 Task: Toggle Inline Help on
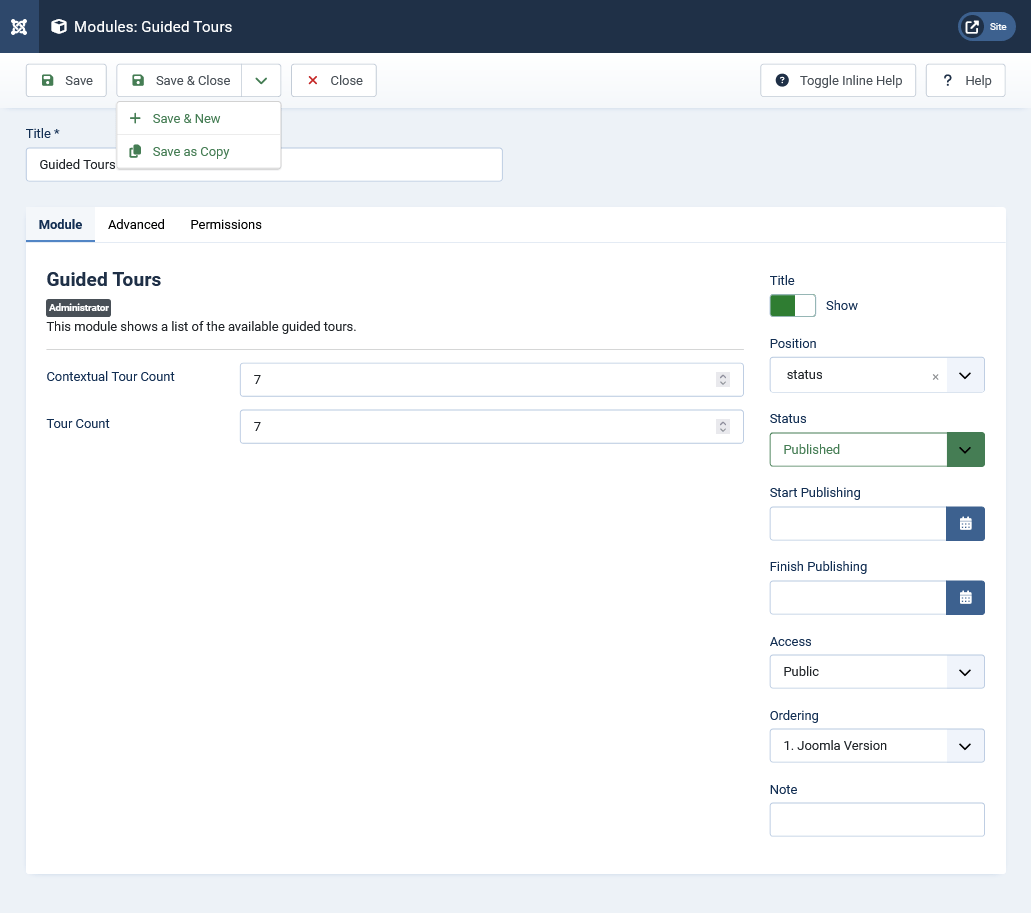838,81
